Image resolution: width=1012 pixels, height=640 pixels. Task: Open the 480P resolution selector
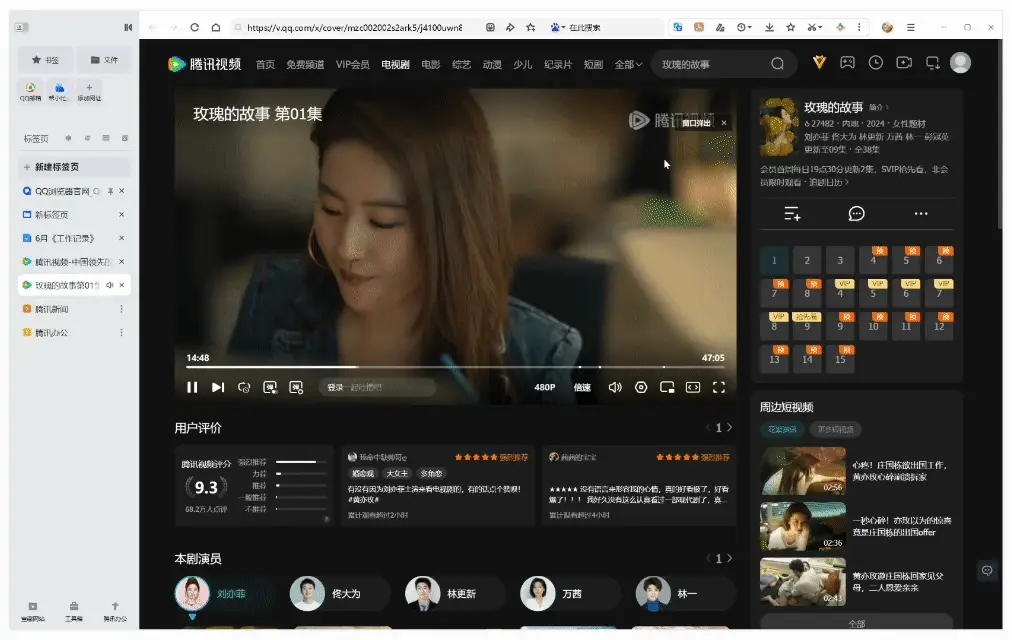[x=545, y=387]
